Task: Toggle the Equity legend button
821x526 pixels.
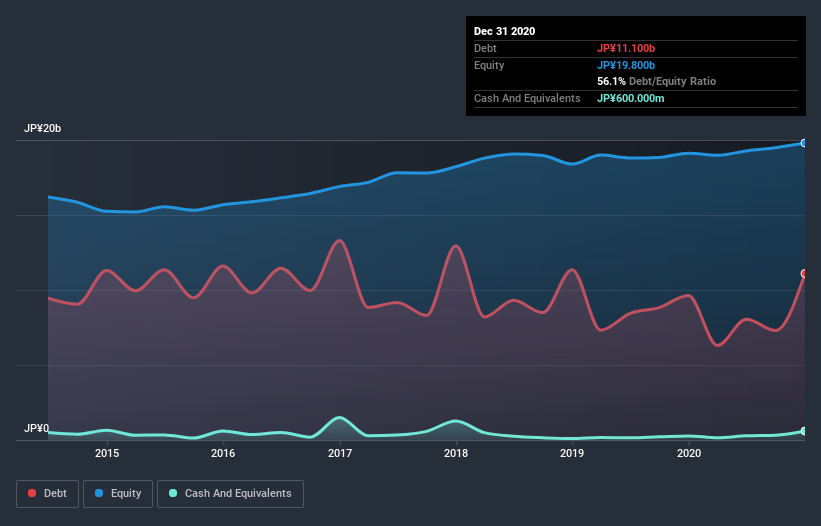Action: pos(118,494)
